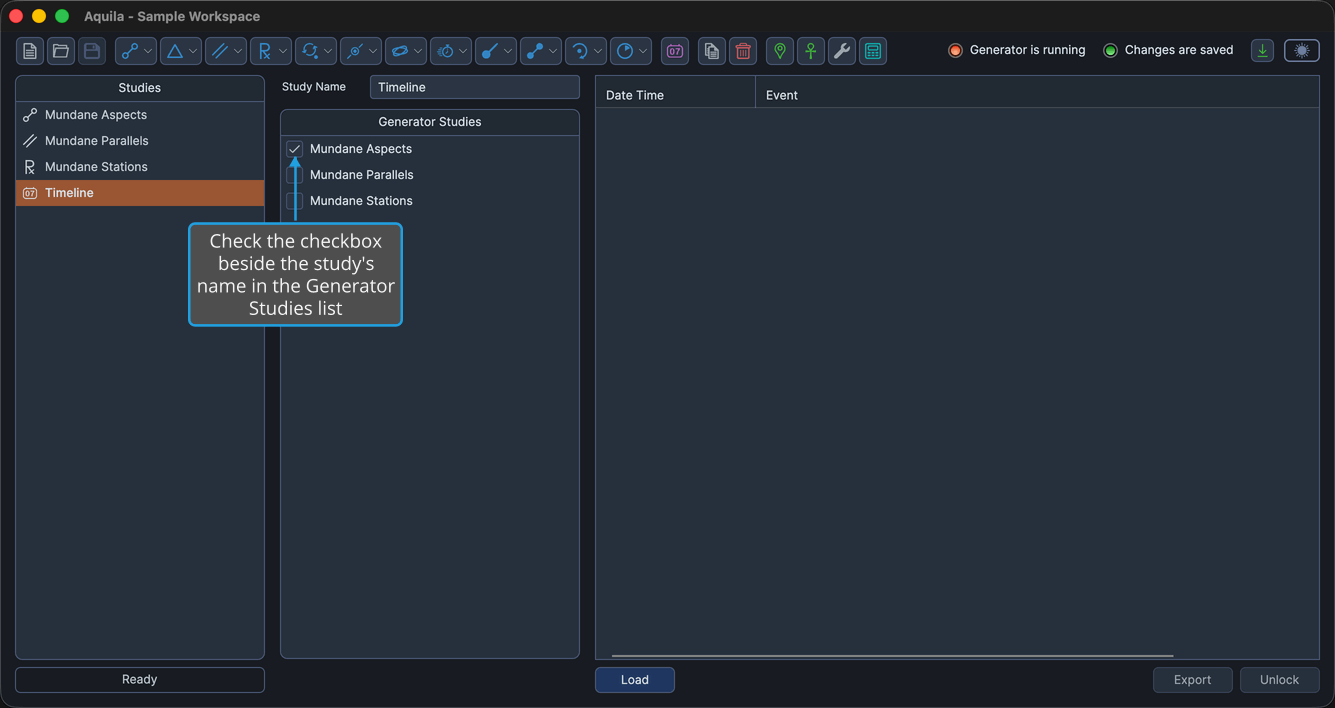
Task: Click the green ankh icon
Action: [x=811, y=51]
